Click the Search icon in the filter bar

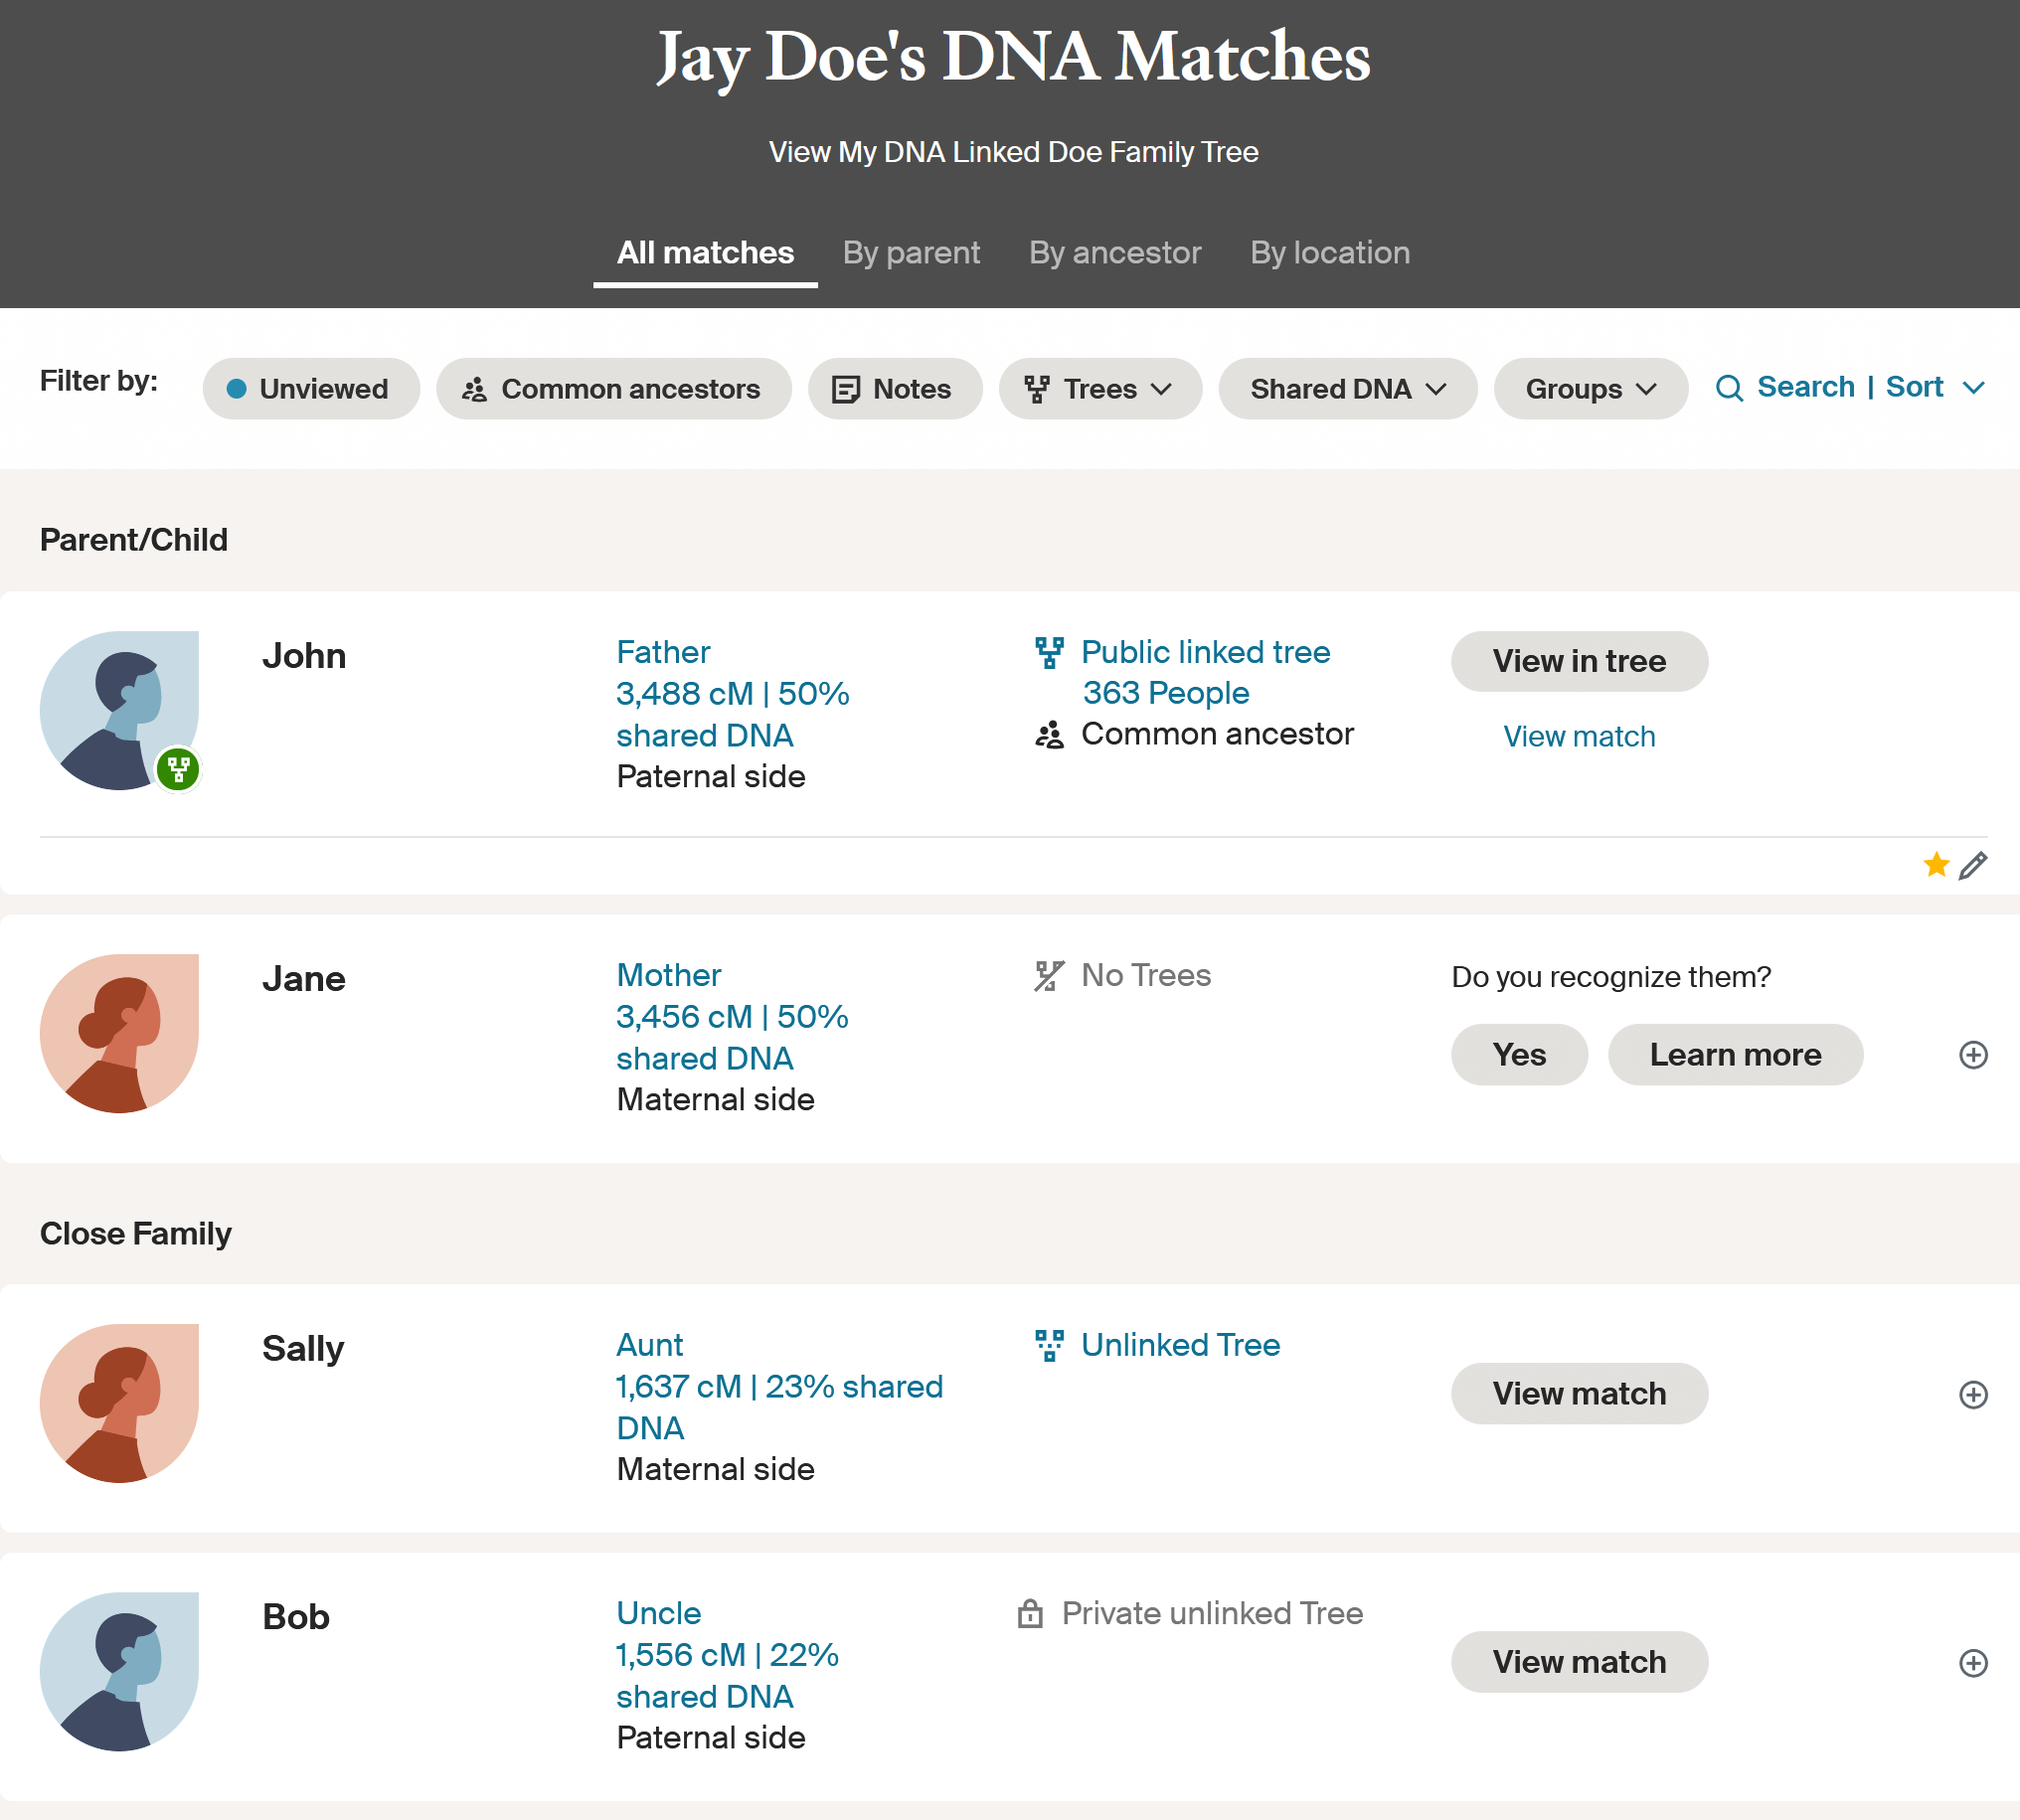[x=1732, y=388]
